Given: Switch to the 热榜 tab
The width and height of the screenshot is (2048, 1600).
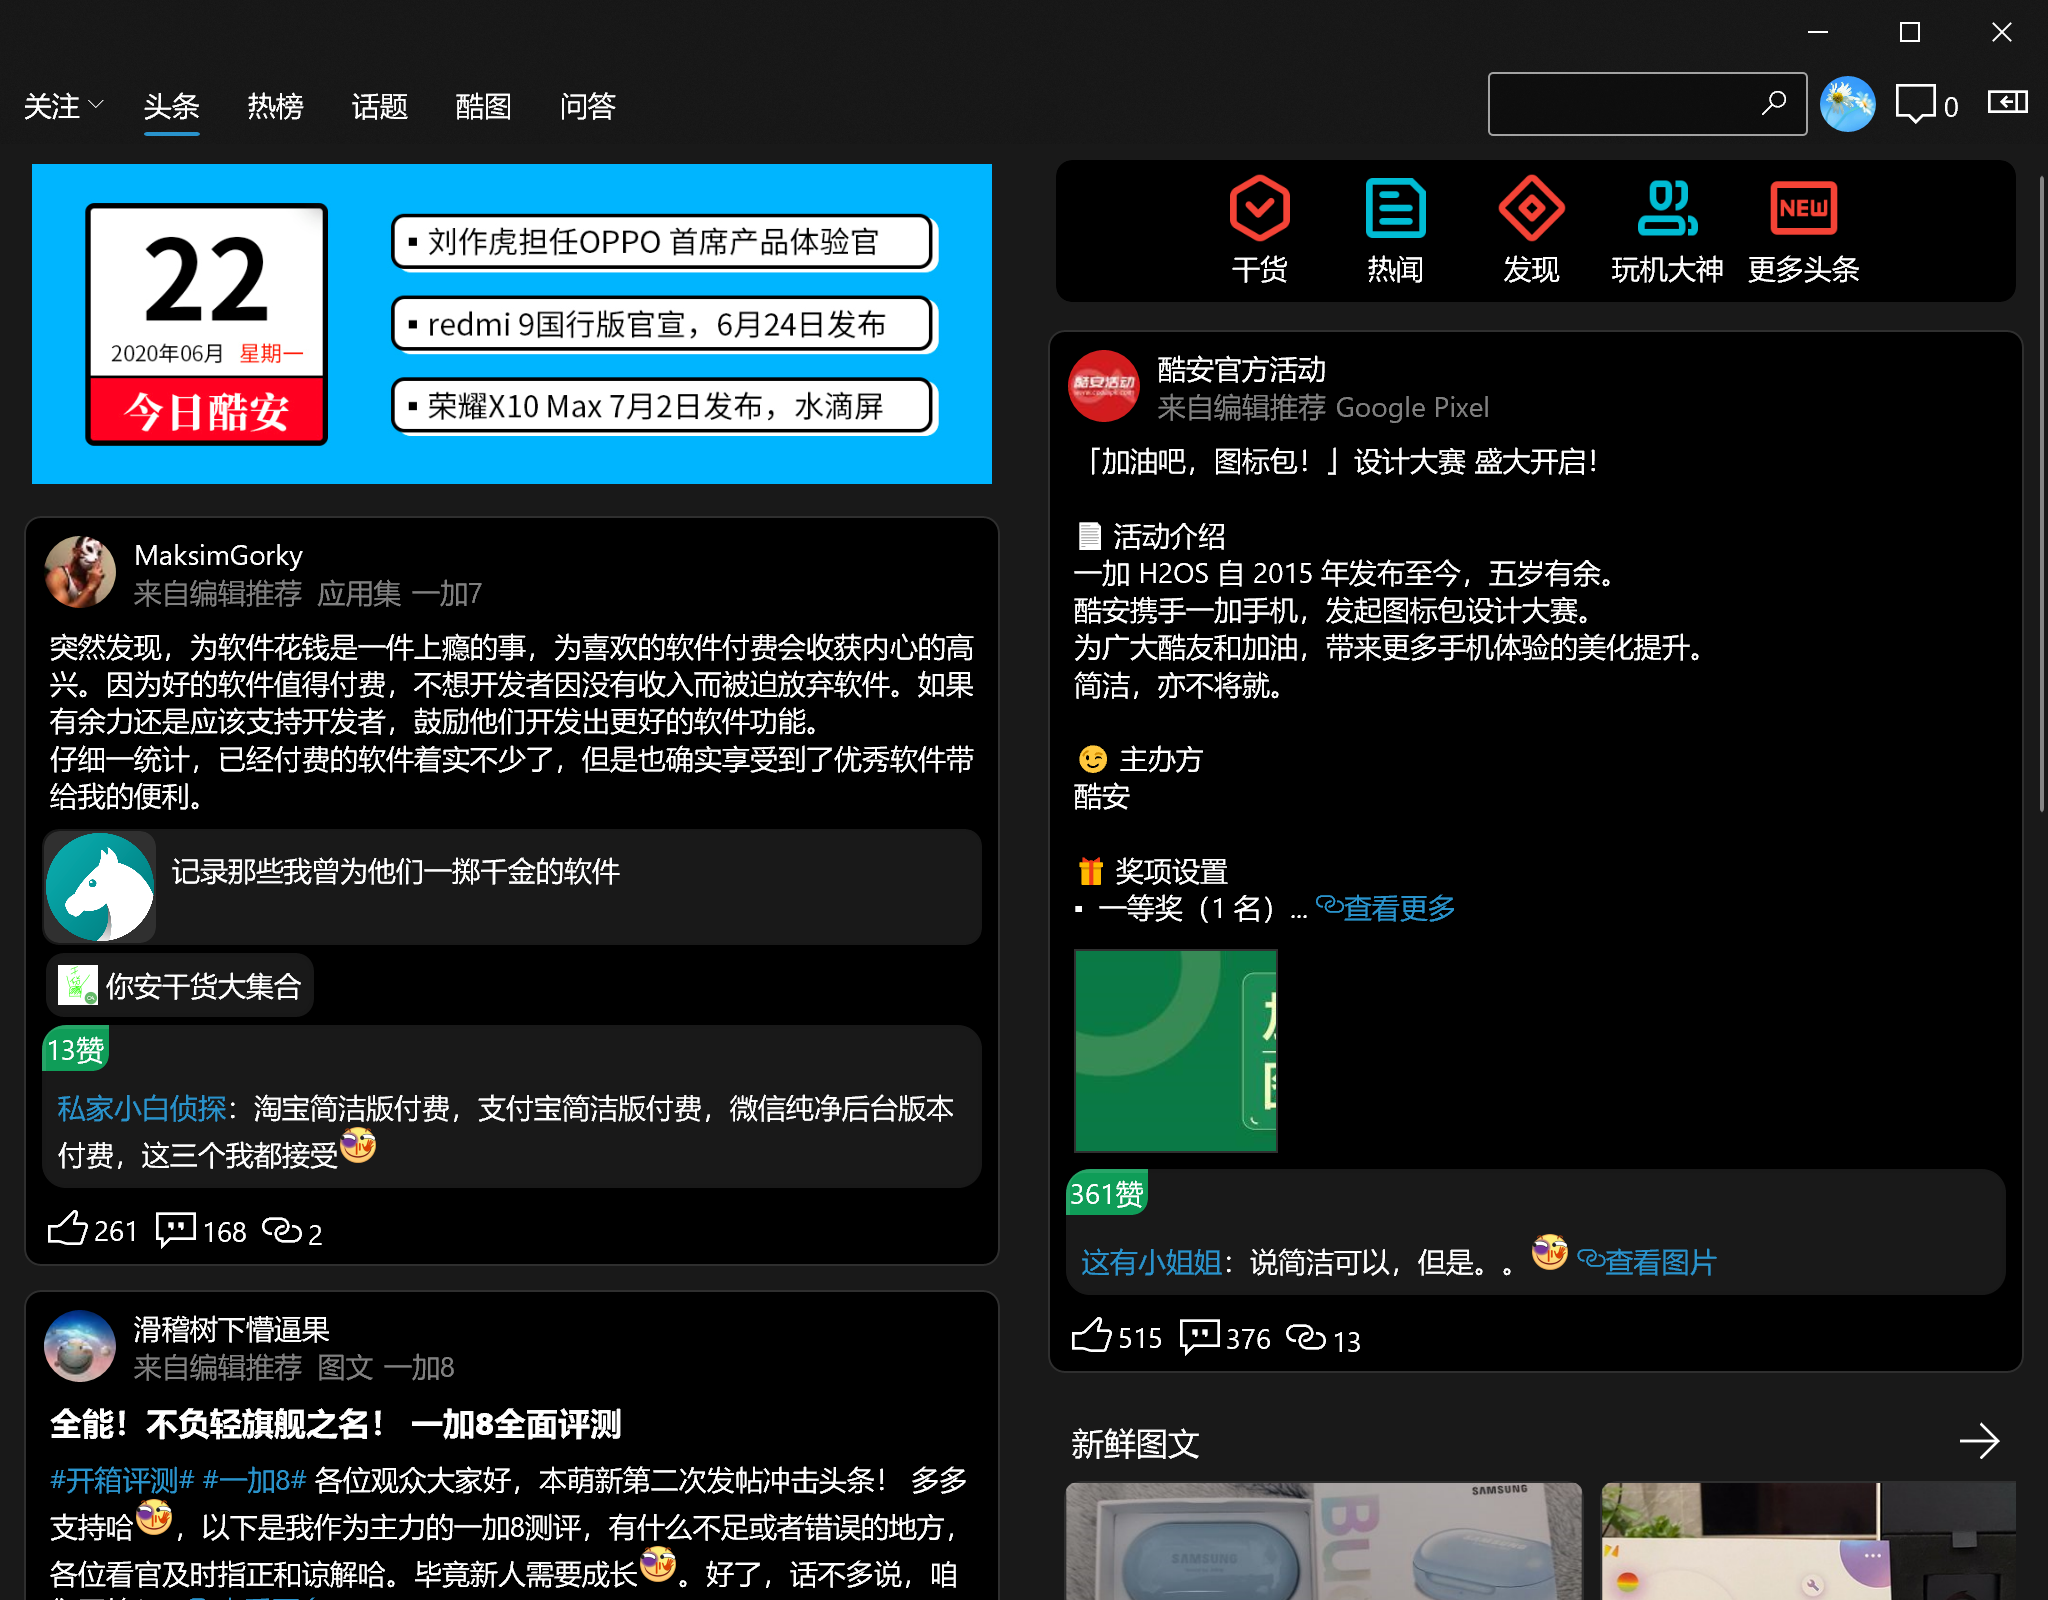Looking at the screenshot, I should (x=275, y=106).
